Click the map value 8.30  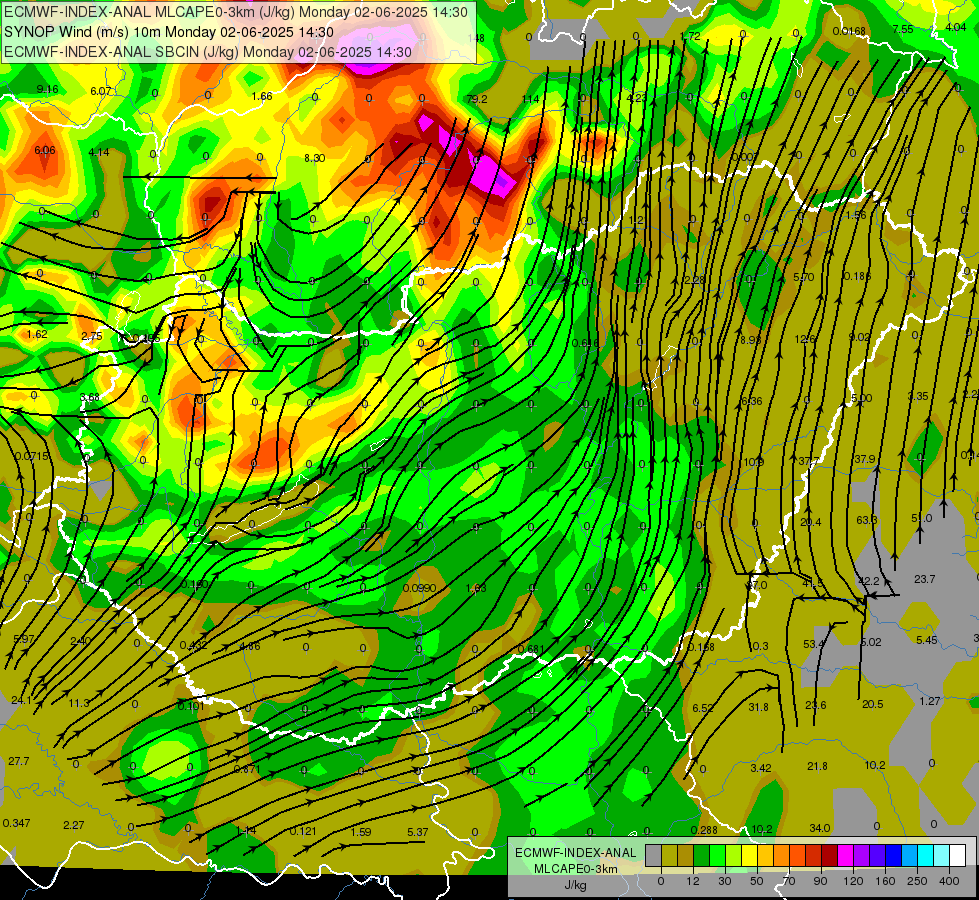(x=315, y=158)
